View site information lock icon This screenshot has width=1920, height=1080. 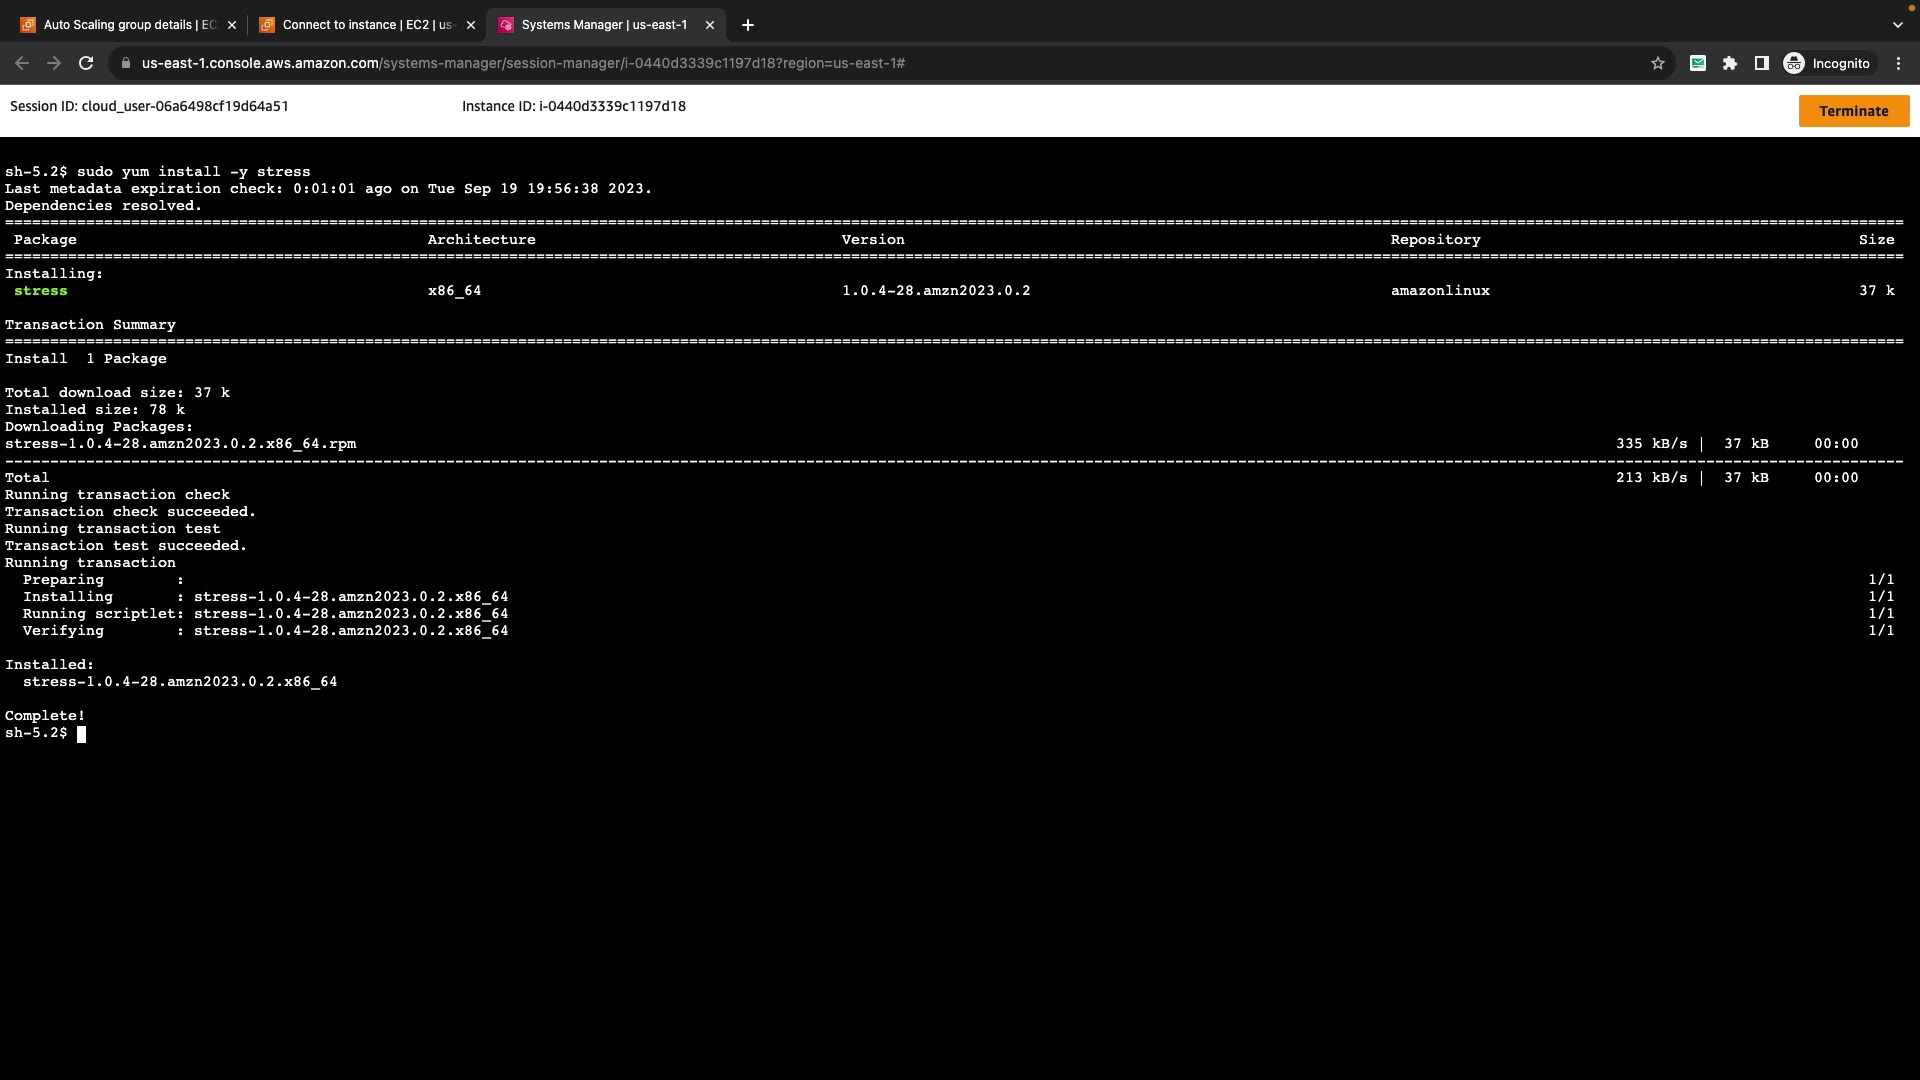click(125, 63)
